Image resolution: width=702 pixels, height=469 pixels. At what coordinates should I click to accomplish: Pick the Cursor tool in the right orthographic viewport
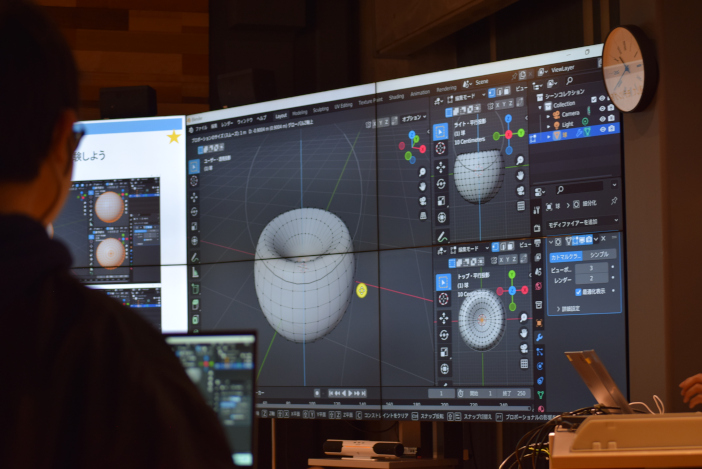pyautogui.click(x=441, y=148)
